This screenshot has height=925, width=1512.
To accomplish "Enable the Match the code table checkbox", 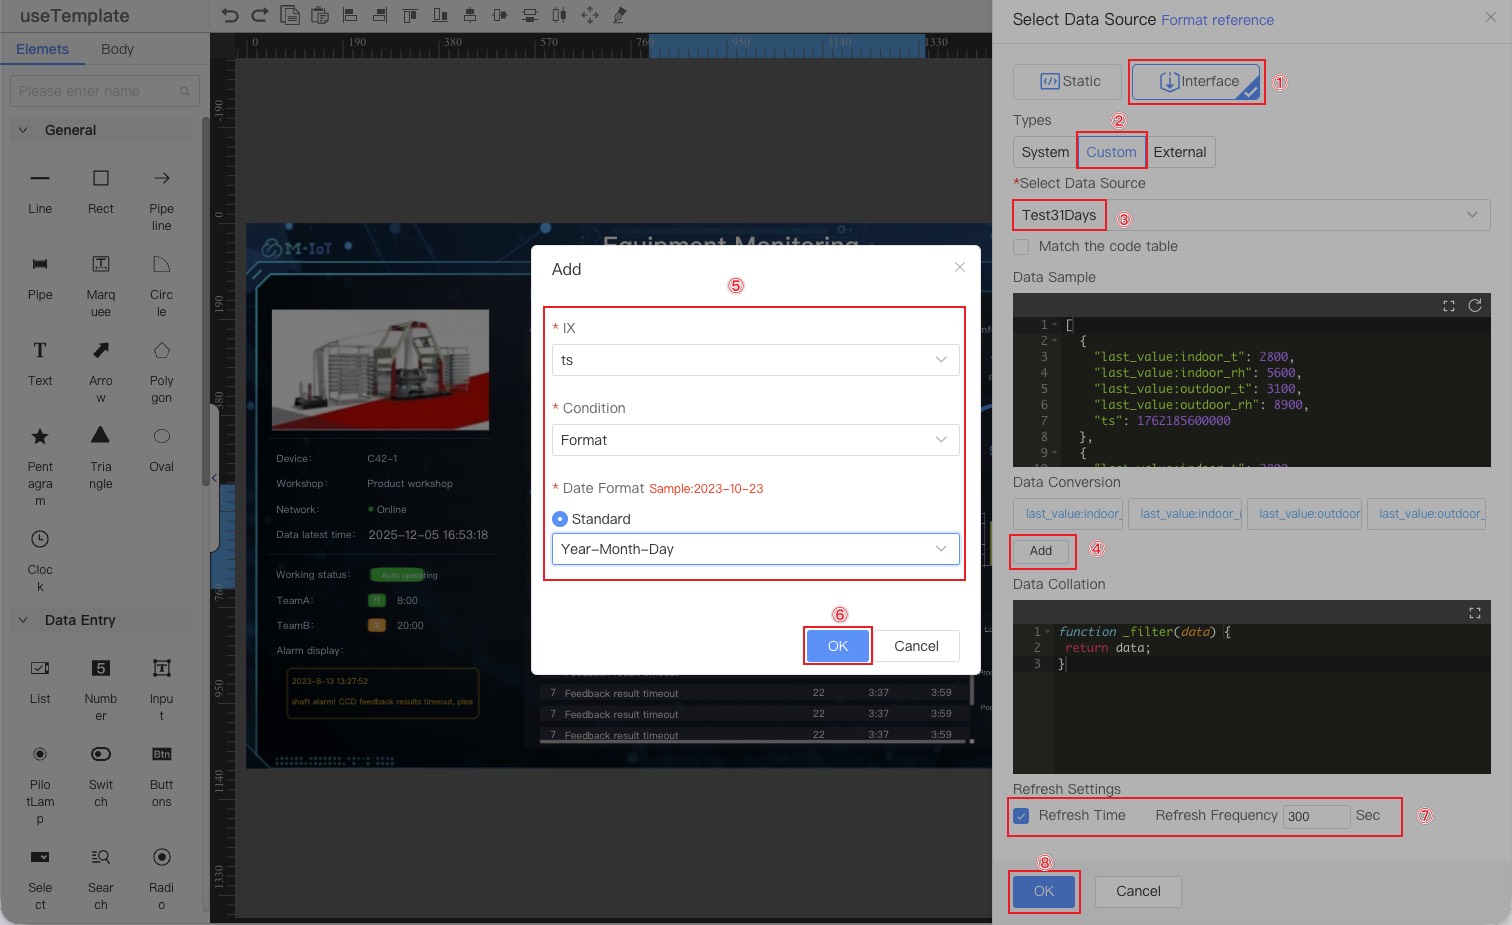I will (1021, 246).
